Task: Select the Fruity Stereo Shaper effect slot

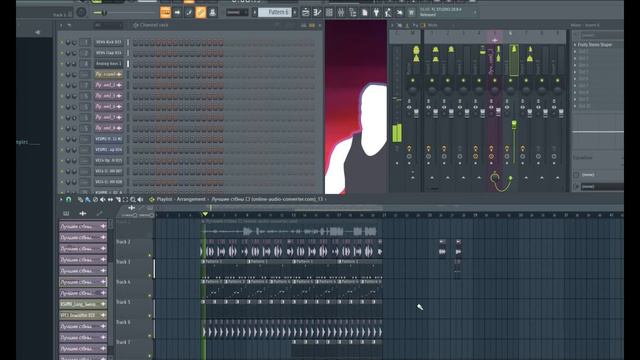Action: 598,44
